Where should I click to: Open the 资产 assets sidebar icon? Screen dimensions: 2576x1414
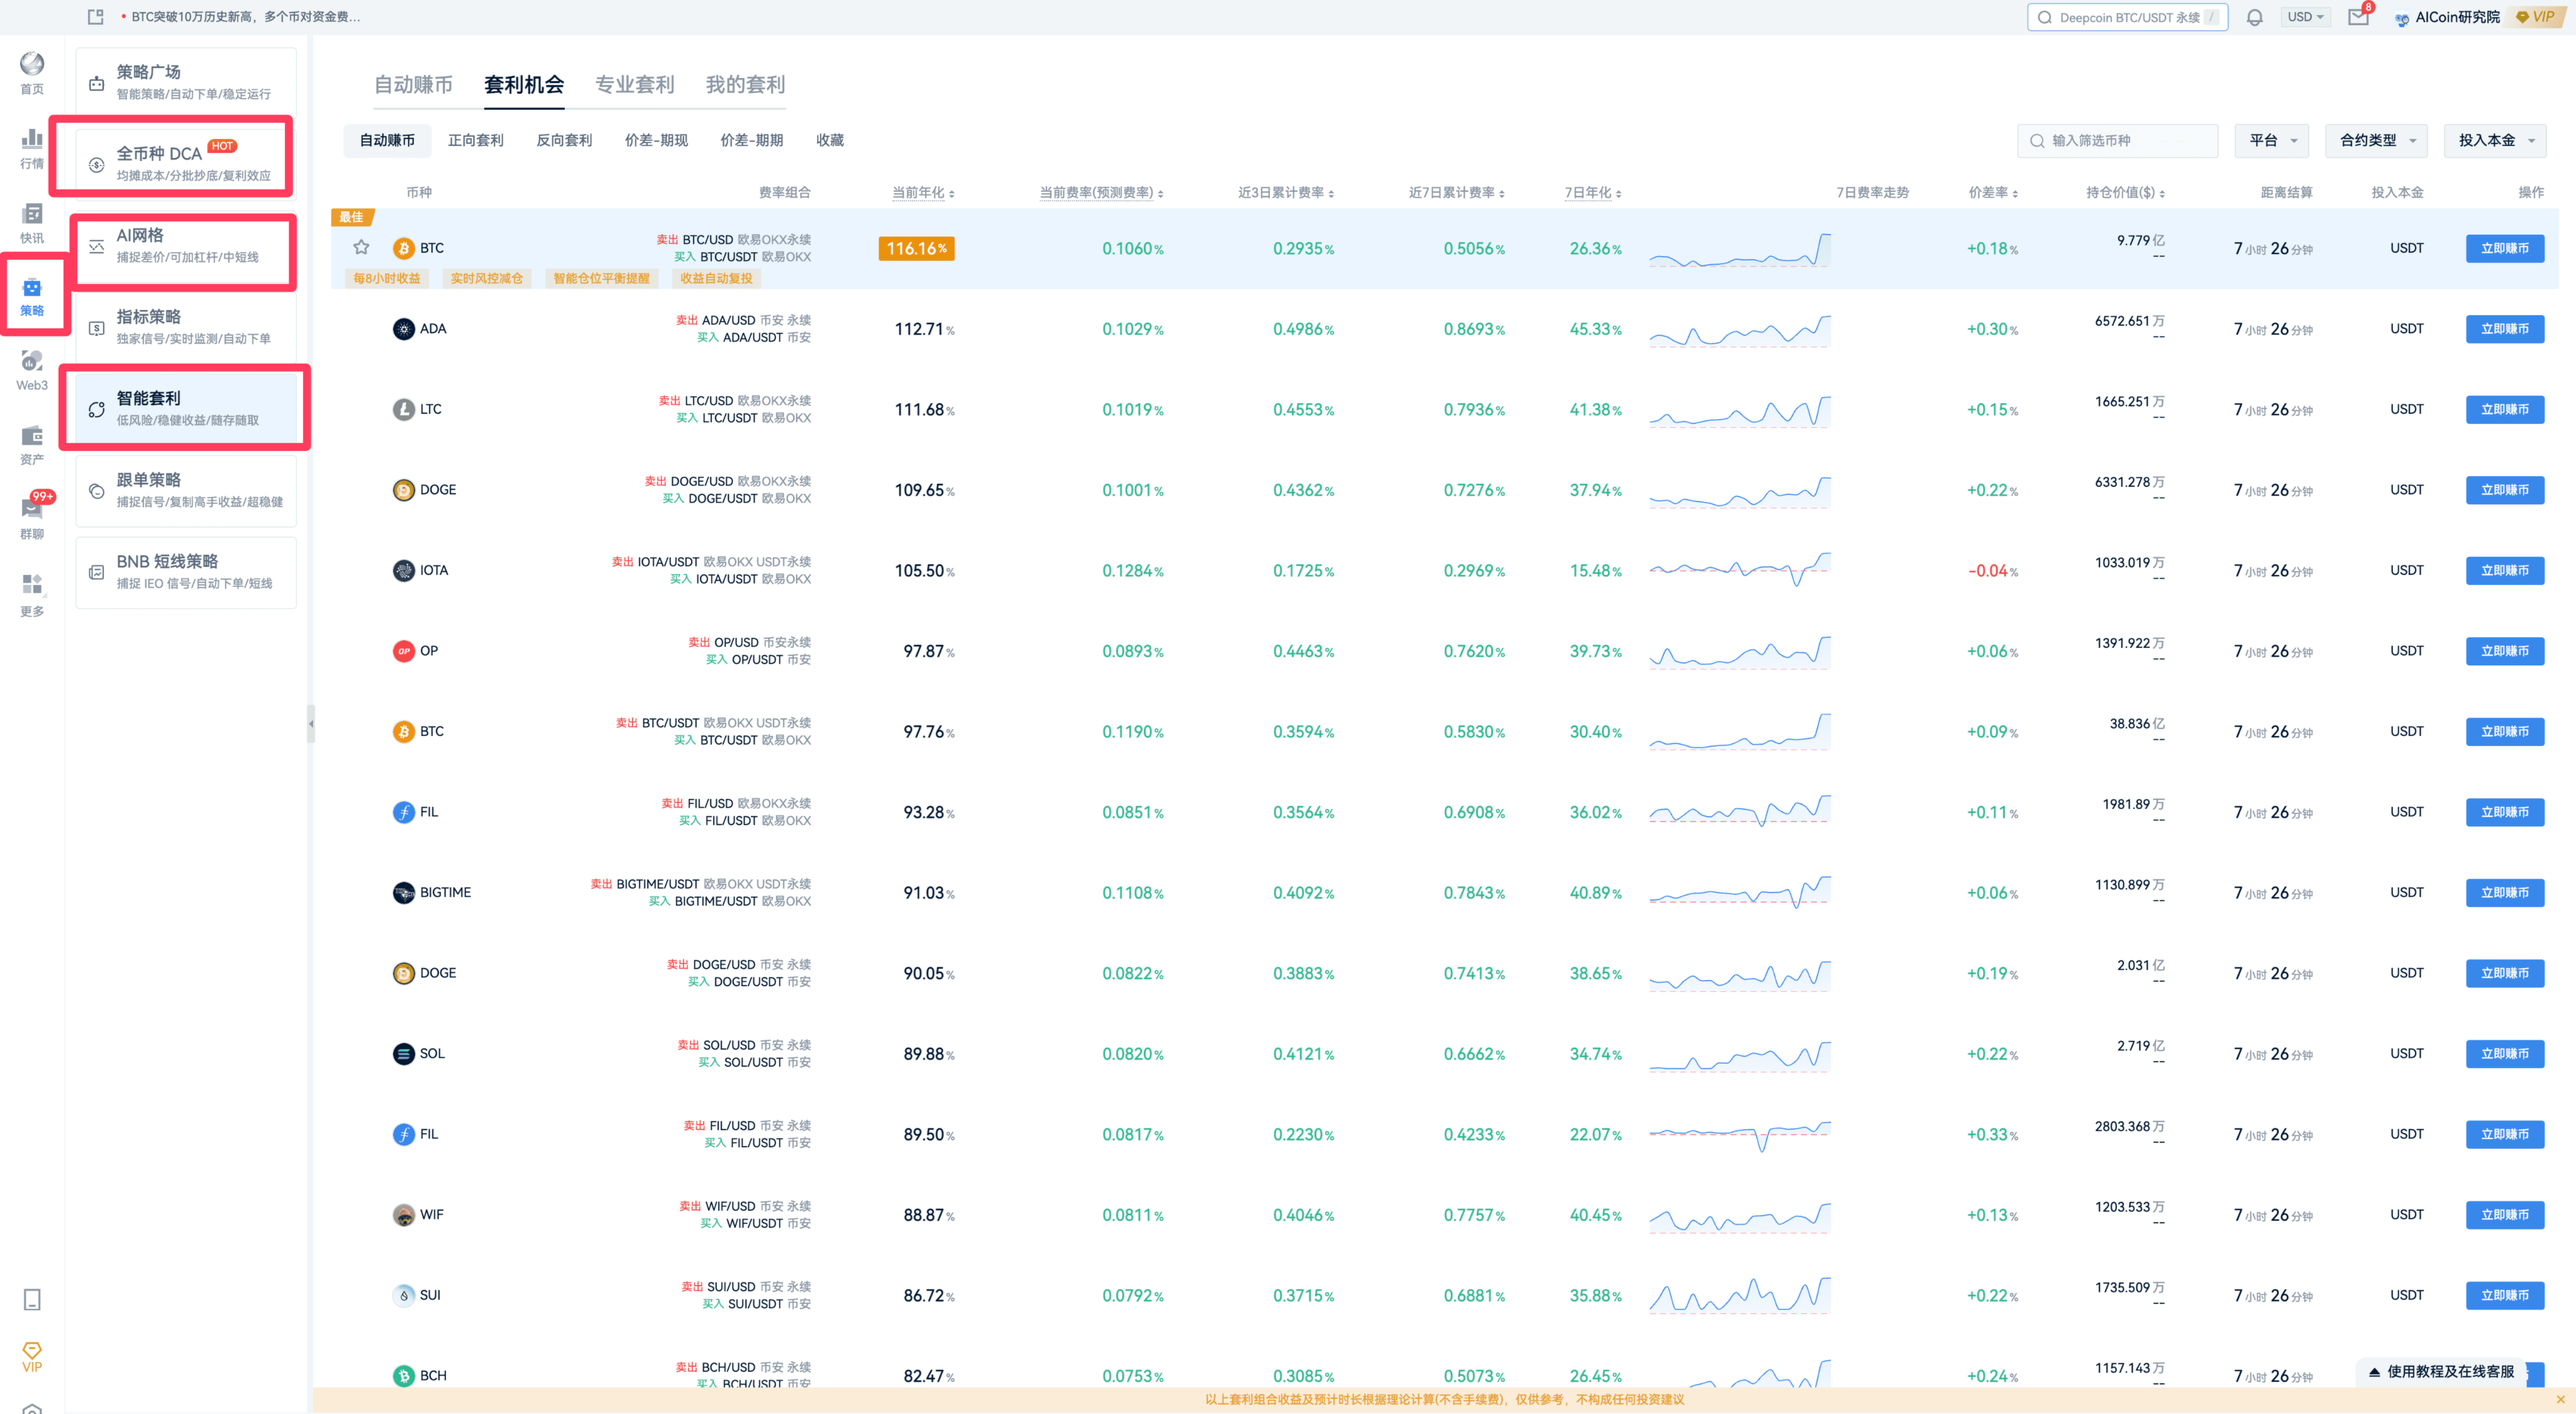(x=32, y=445)
